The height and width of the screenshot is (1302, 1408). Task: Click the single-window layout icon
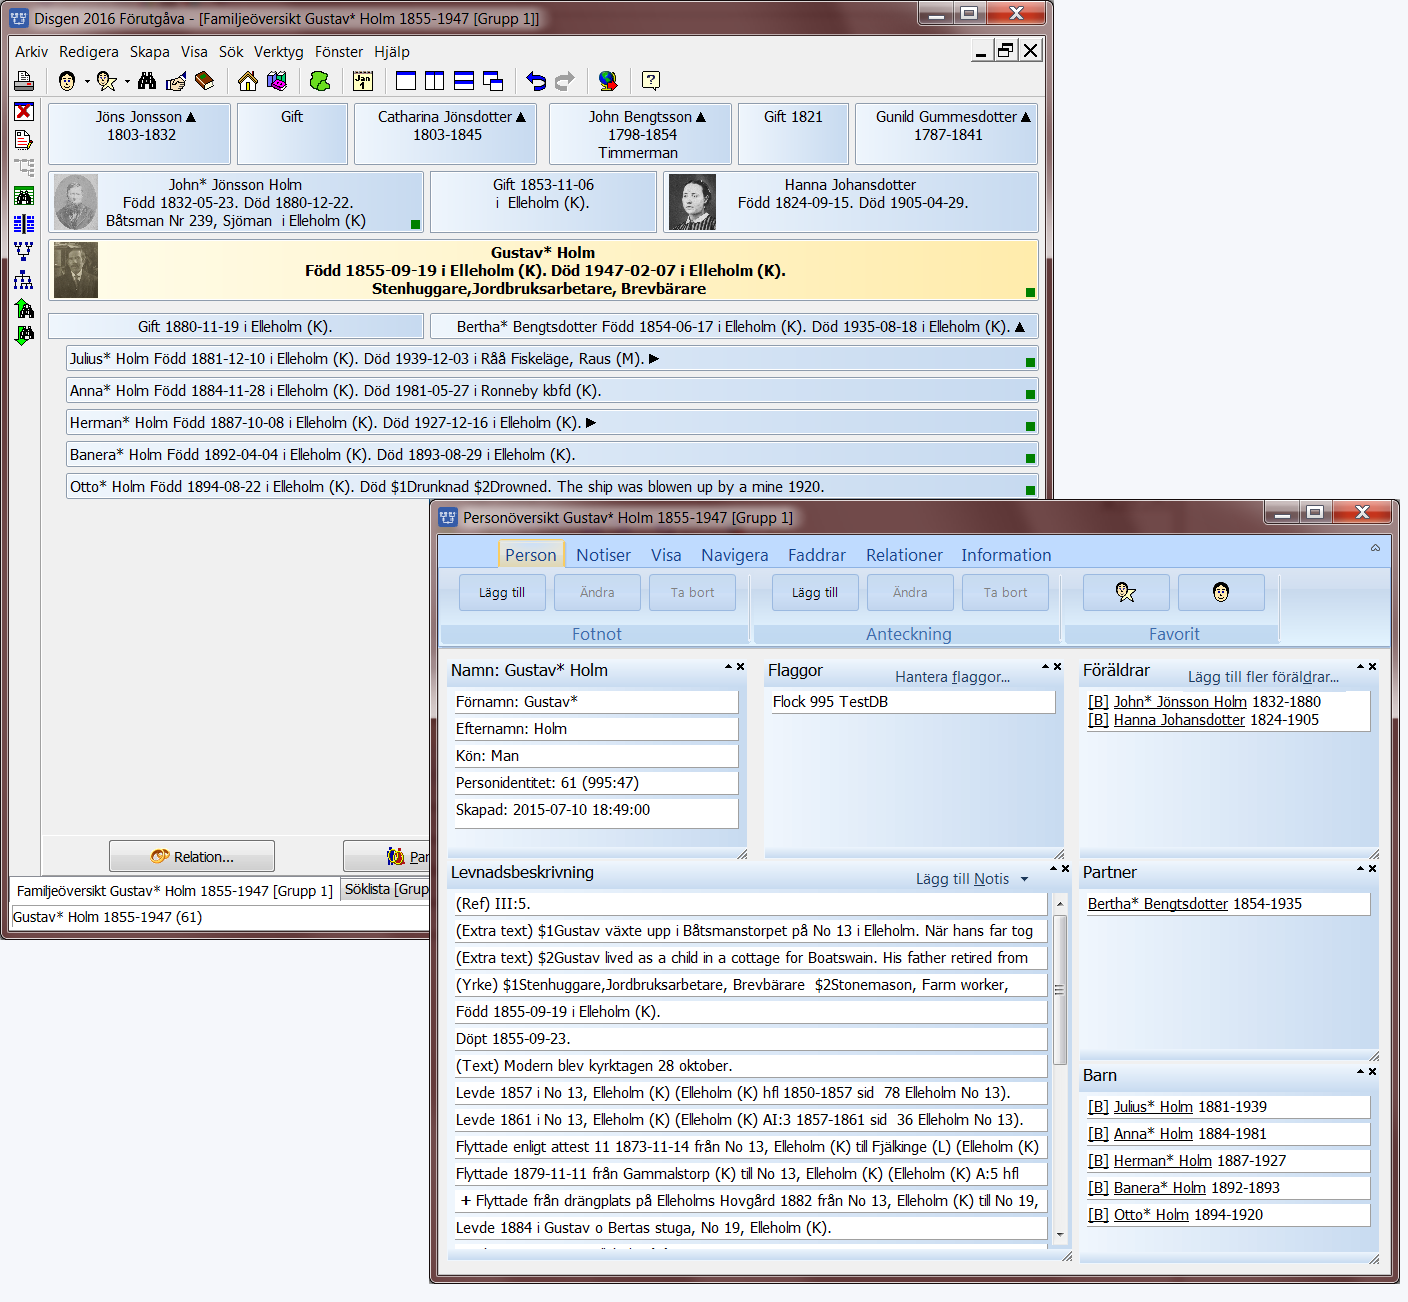(x=406, y=81)
